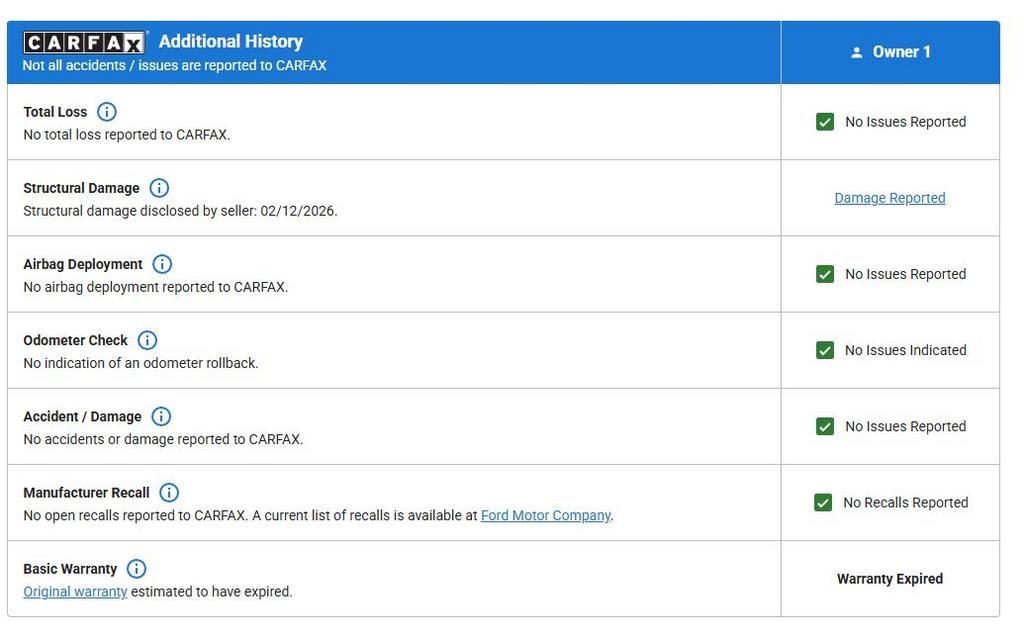Click the Basic Warranty info icon

coord(136,568)
